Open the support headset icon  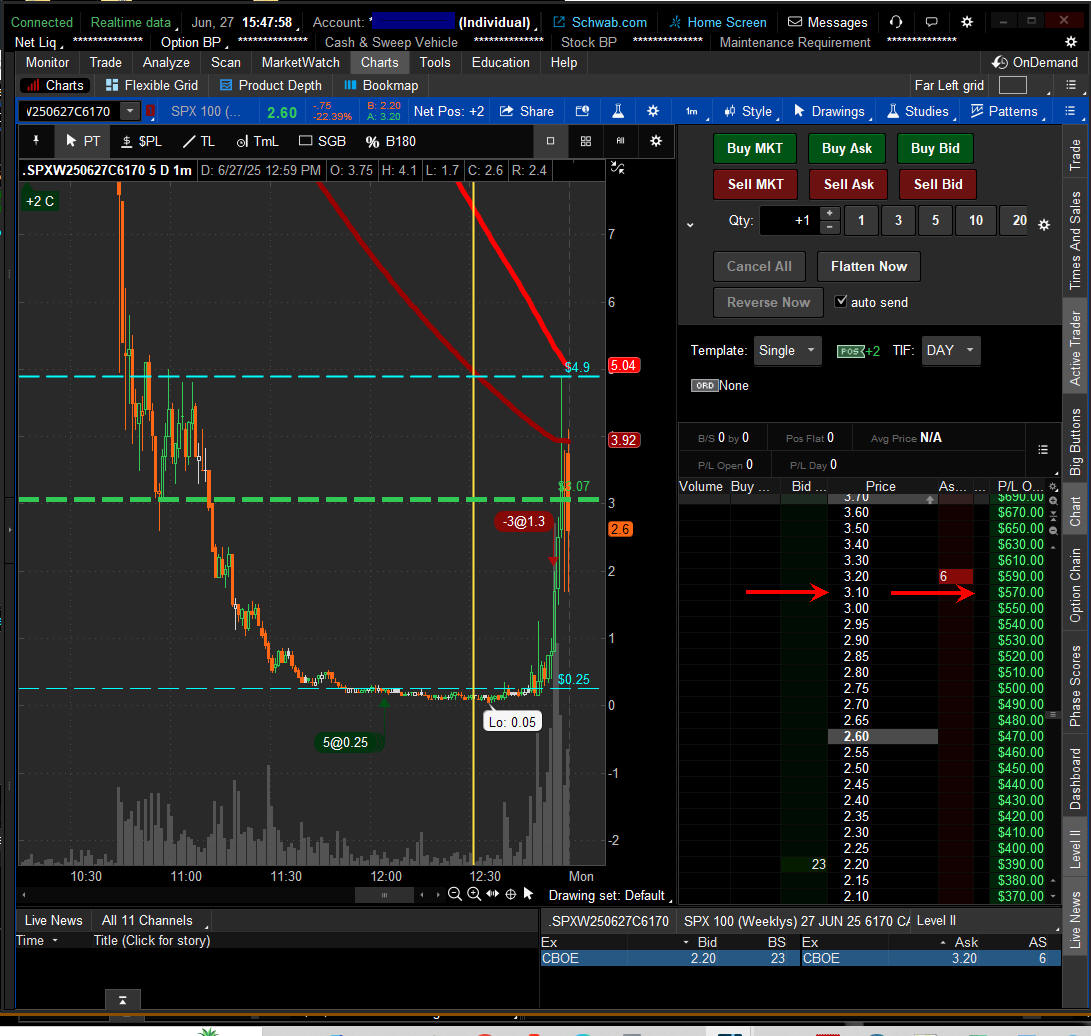[896, 22]
